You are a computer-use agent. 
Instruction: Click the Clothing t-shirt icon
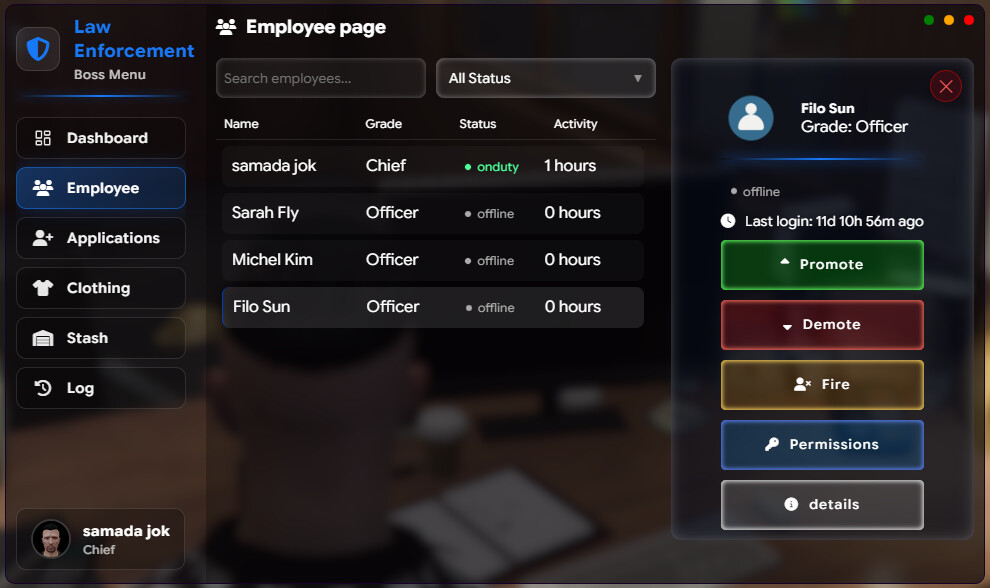tap(43, 288)
